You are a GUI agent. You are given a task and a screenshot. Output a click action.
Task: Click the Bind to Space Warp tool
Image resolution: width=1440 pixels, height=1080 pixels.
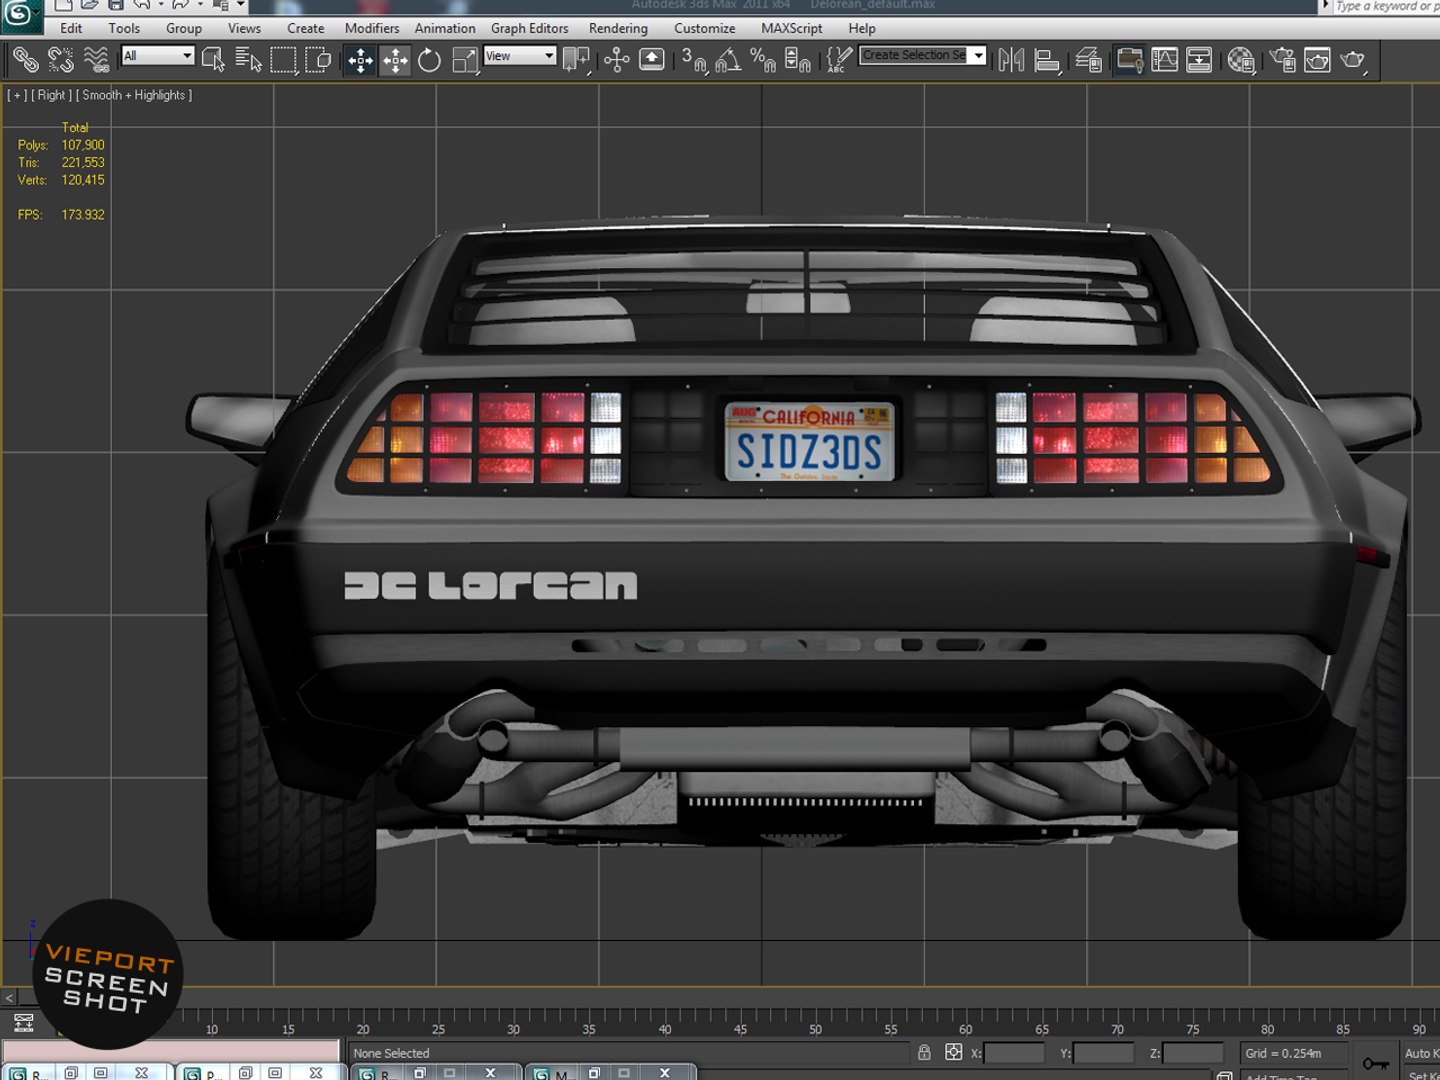pyautogui.click(x=96, y=60)
